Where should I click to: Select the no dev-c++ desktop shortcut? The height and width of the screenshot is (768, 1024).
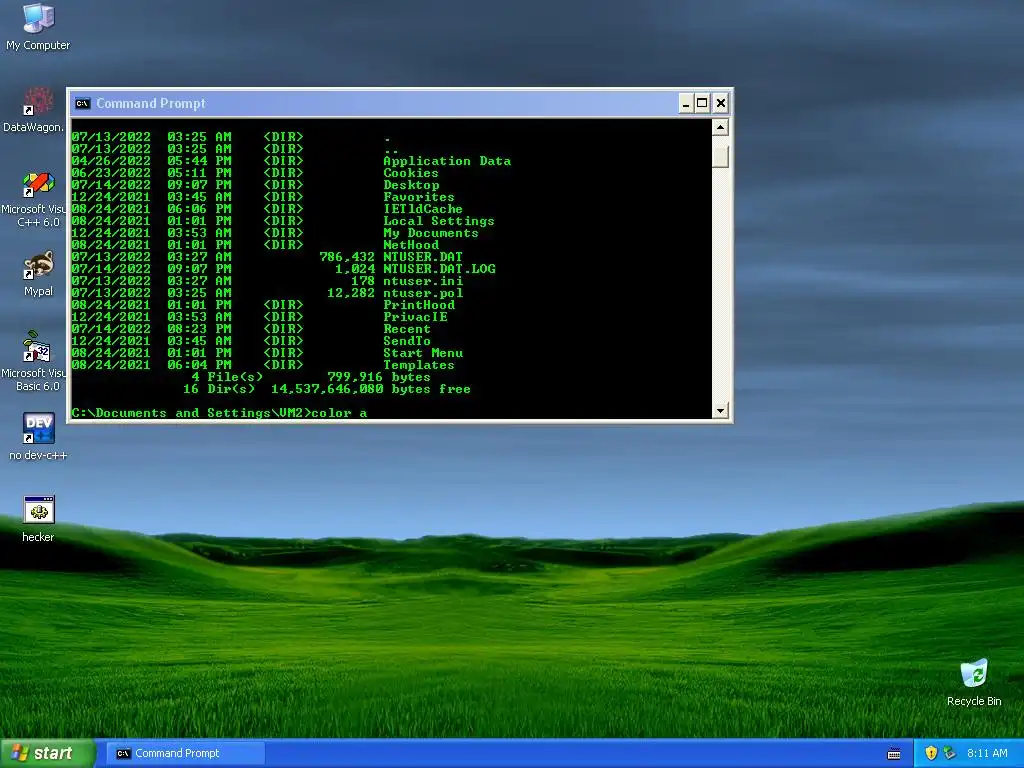pyautogui.click(x=38, y=436)
